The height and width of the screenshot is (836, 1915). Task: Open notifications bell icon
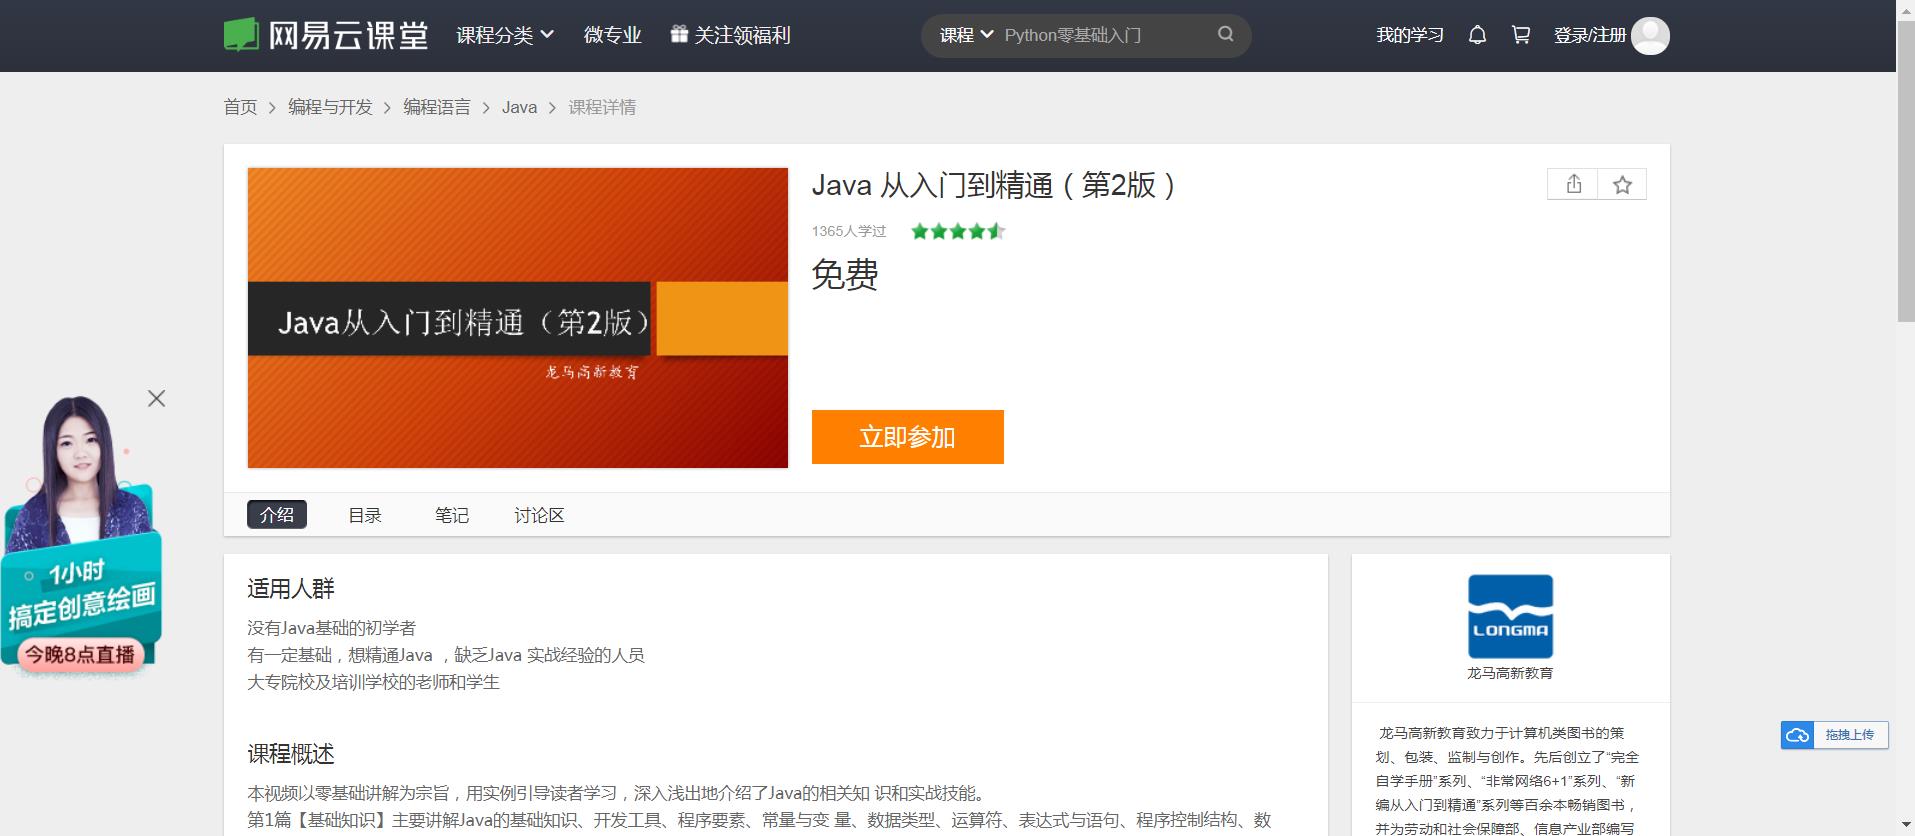[x=1477, y=35]
